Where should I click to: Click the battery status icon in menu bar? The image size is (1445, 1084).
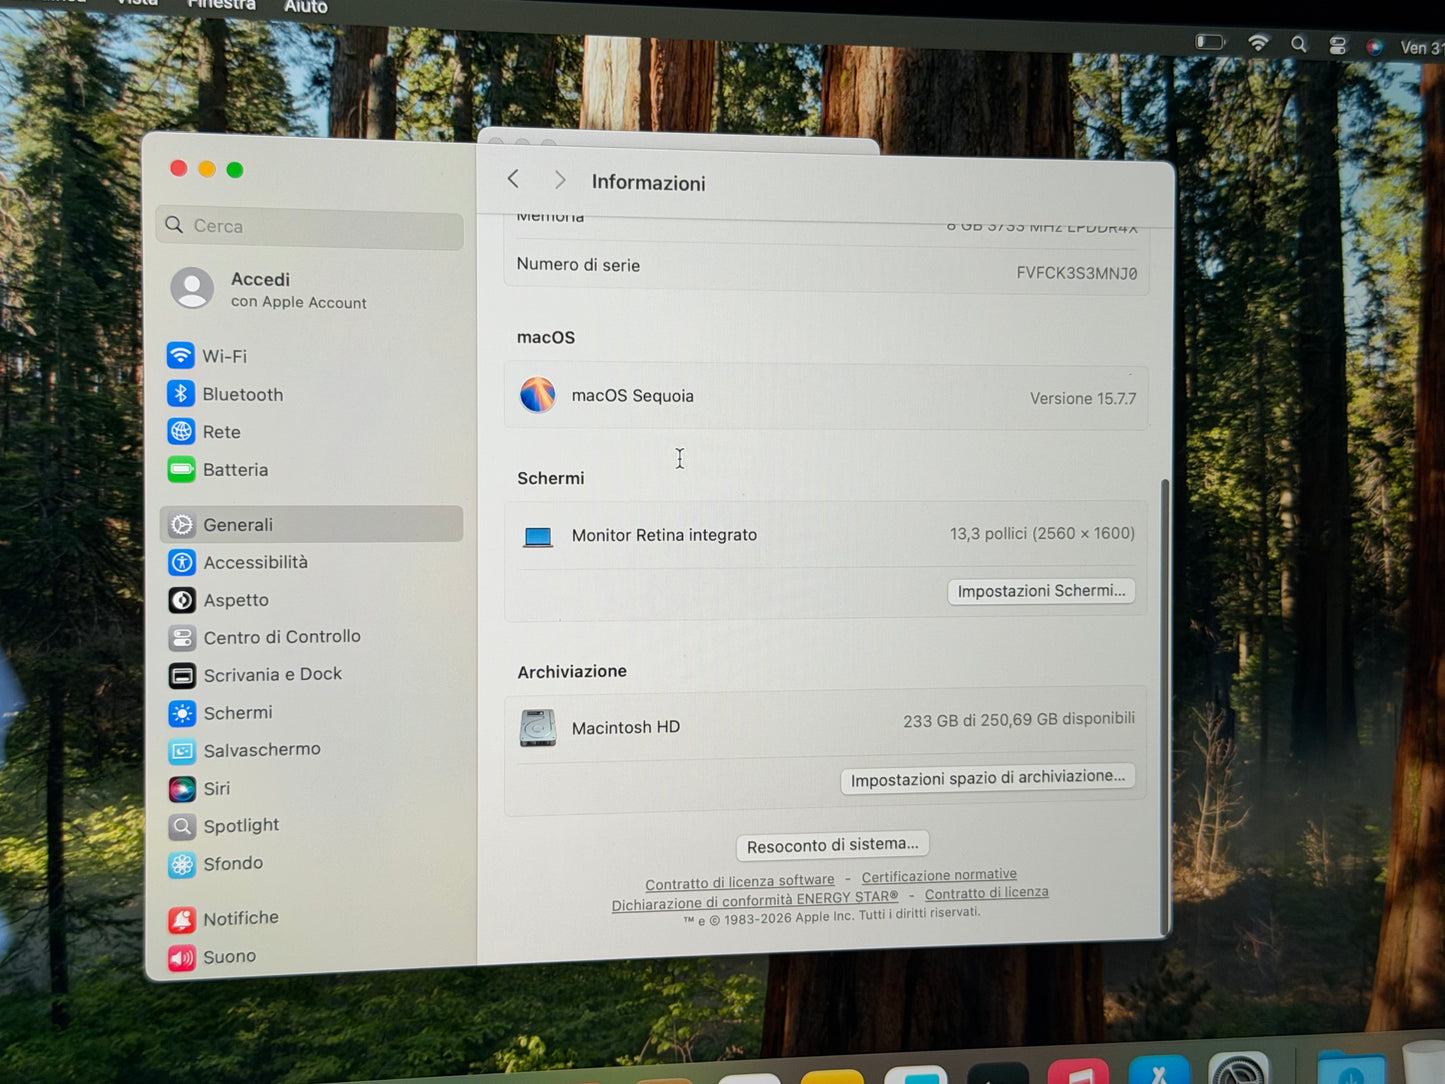pos(1210,42)
